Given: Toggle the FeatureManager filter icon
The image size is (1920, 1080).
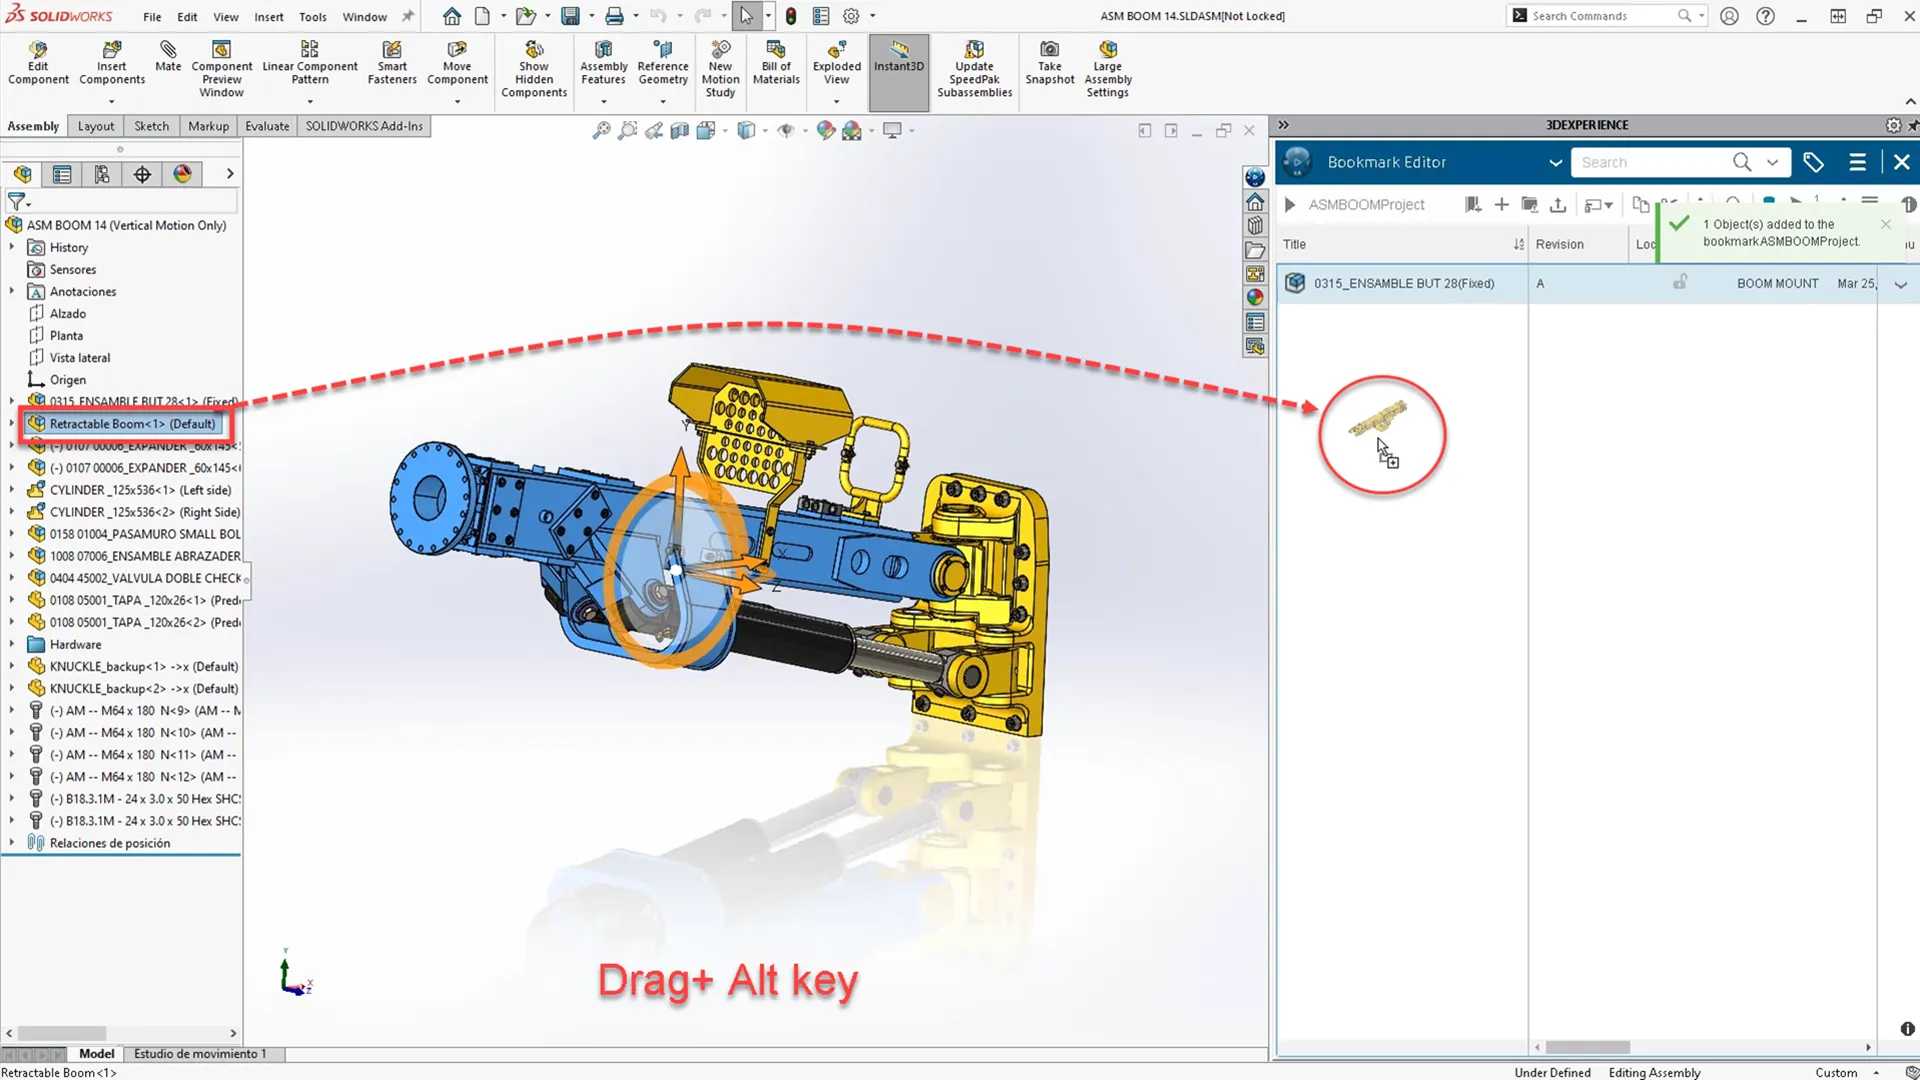Looking at the screenshot, I should pyautogui.click(x=17, y=201).
